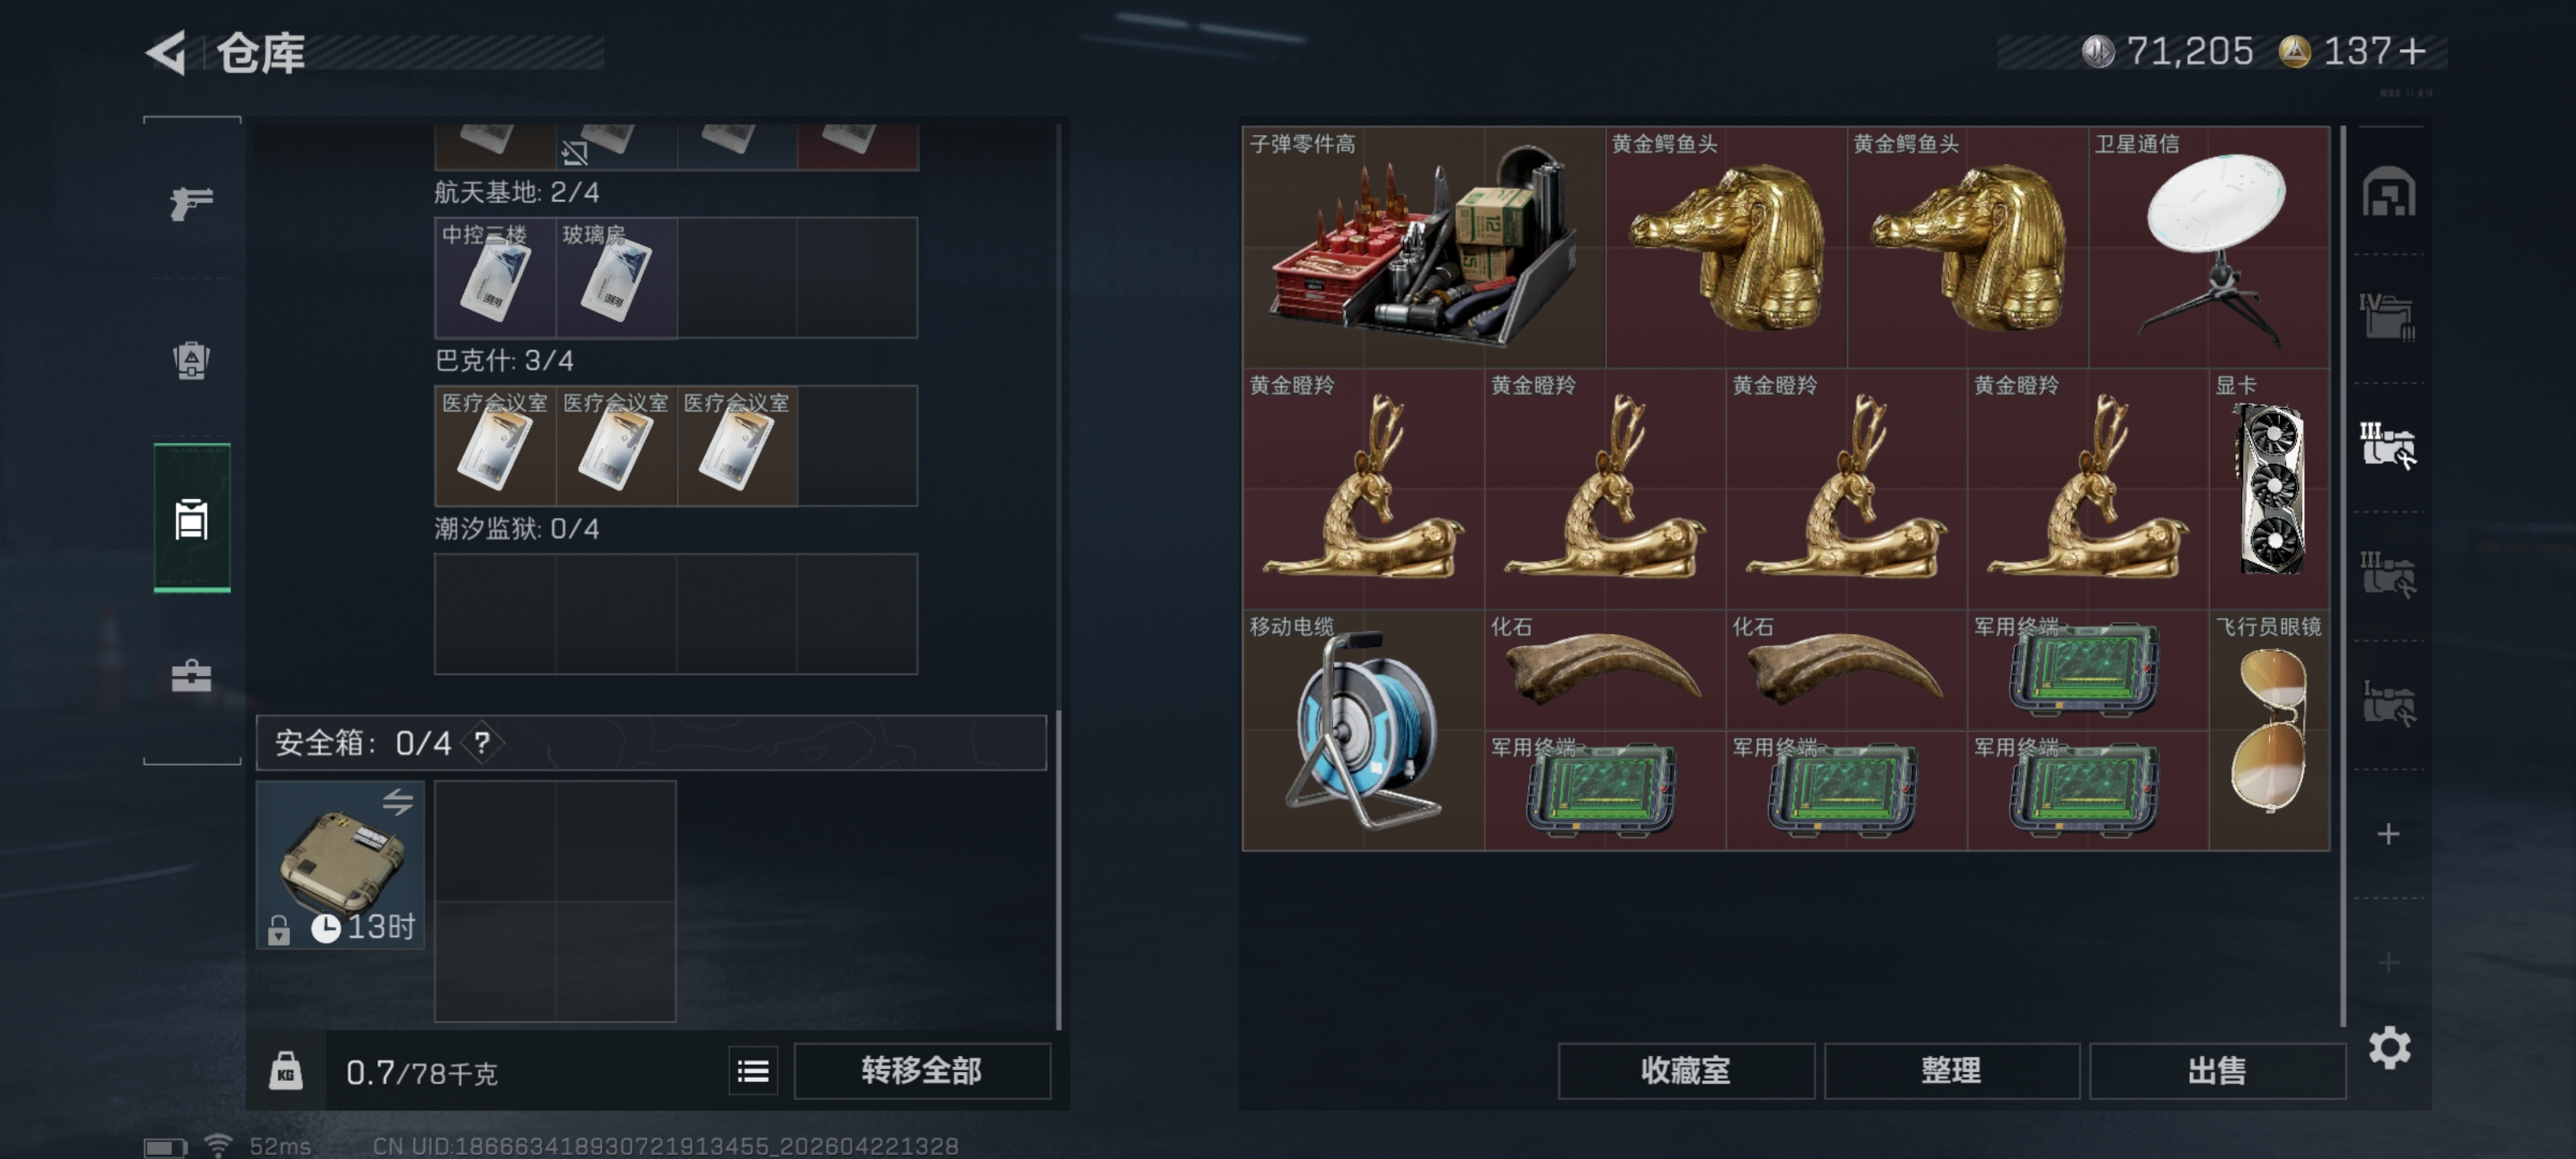Click the 中控三楼 key card
This screenshot has width=2576, height=1159.
pyautogui.click(x=495, y=278)
